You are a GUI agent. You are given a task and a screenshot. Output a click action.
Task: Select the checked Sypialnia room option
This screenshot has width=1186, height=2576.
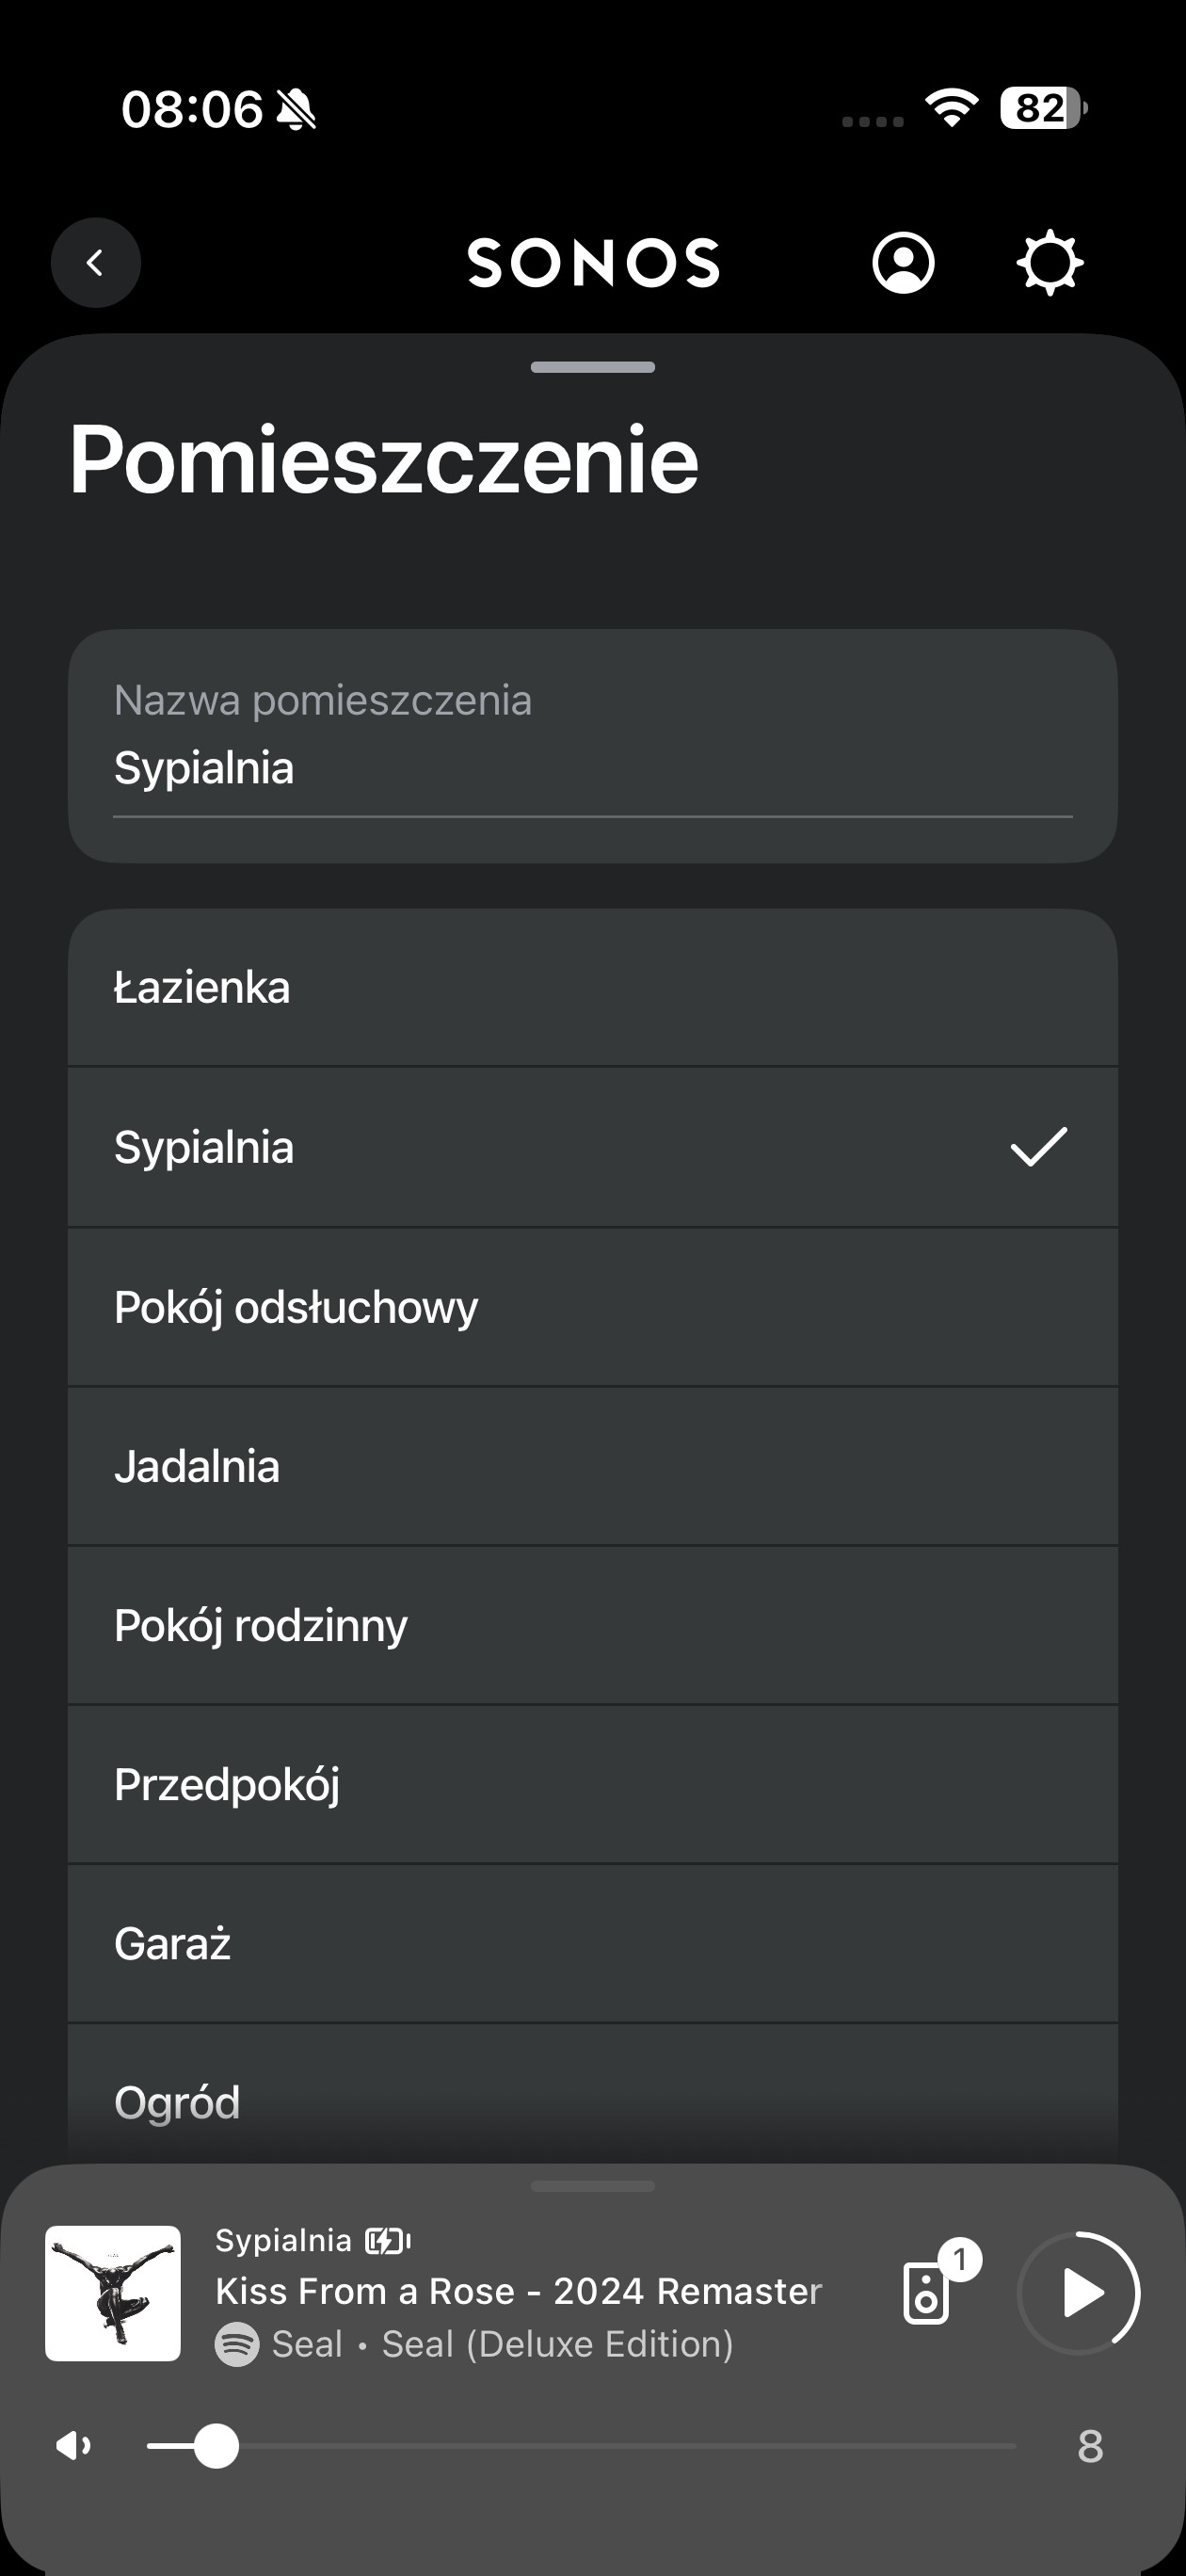pos(592,1147)
